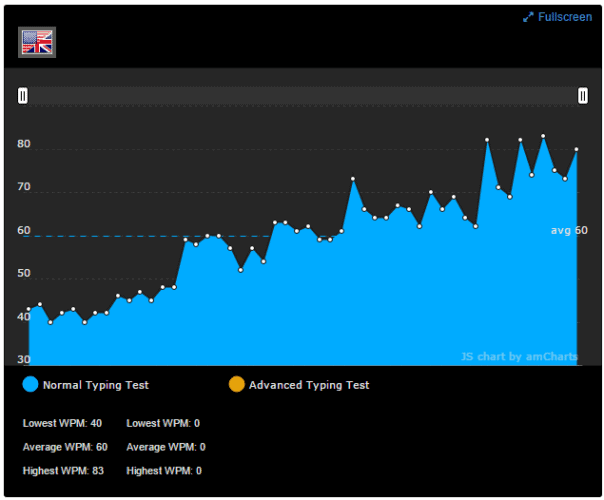Select the US/UK English flag icon
This screenshot has width=604, height=500.
[37, 42]
